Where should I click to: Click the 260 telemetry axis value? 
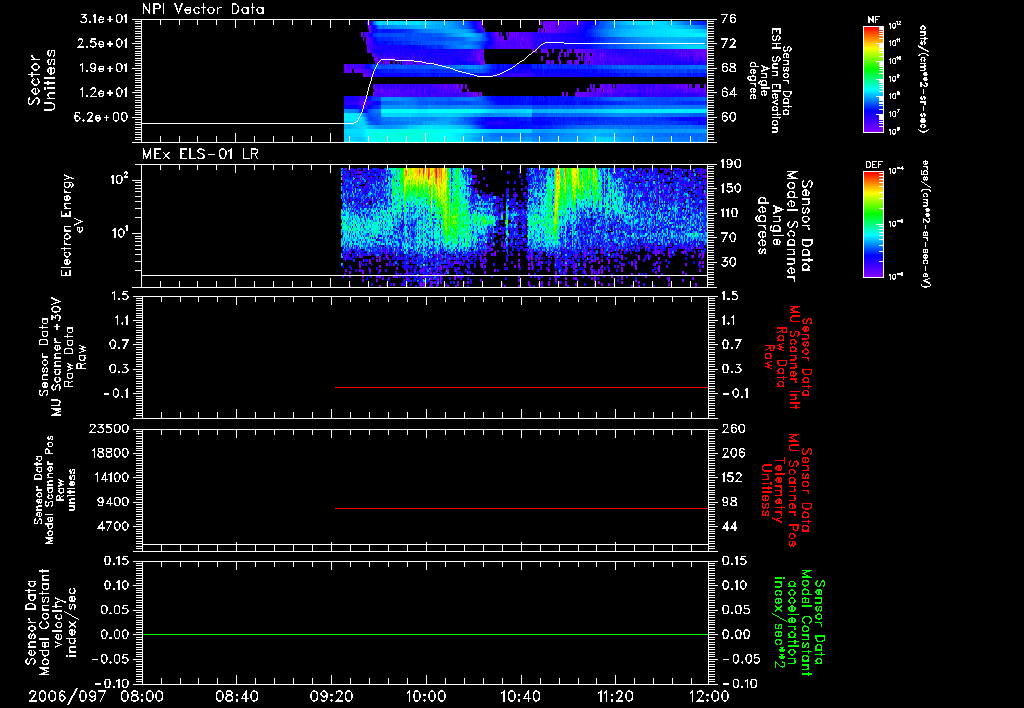click(733, 428)
